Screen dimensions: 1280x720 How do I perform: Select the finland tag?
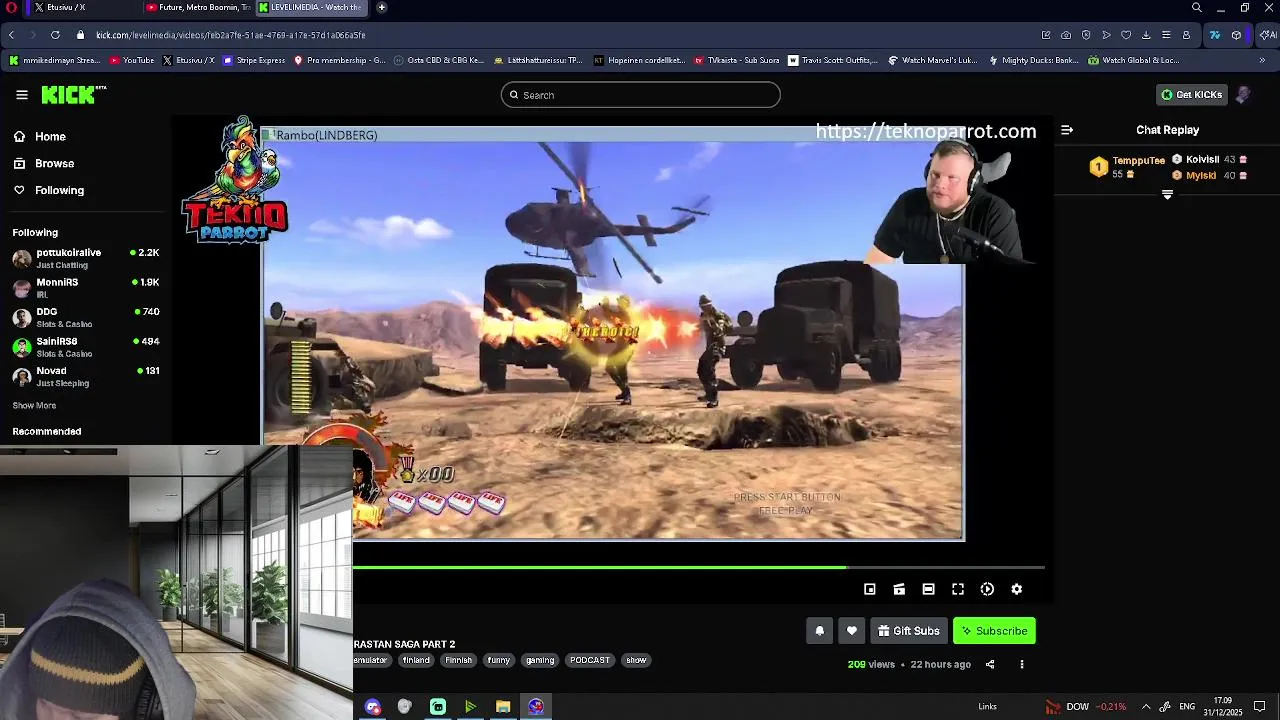coord(416,660)
